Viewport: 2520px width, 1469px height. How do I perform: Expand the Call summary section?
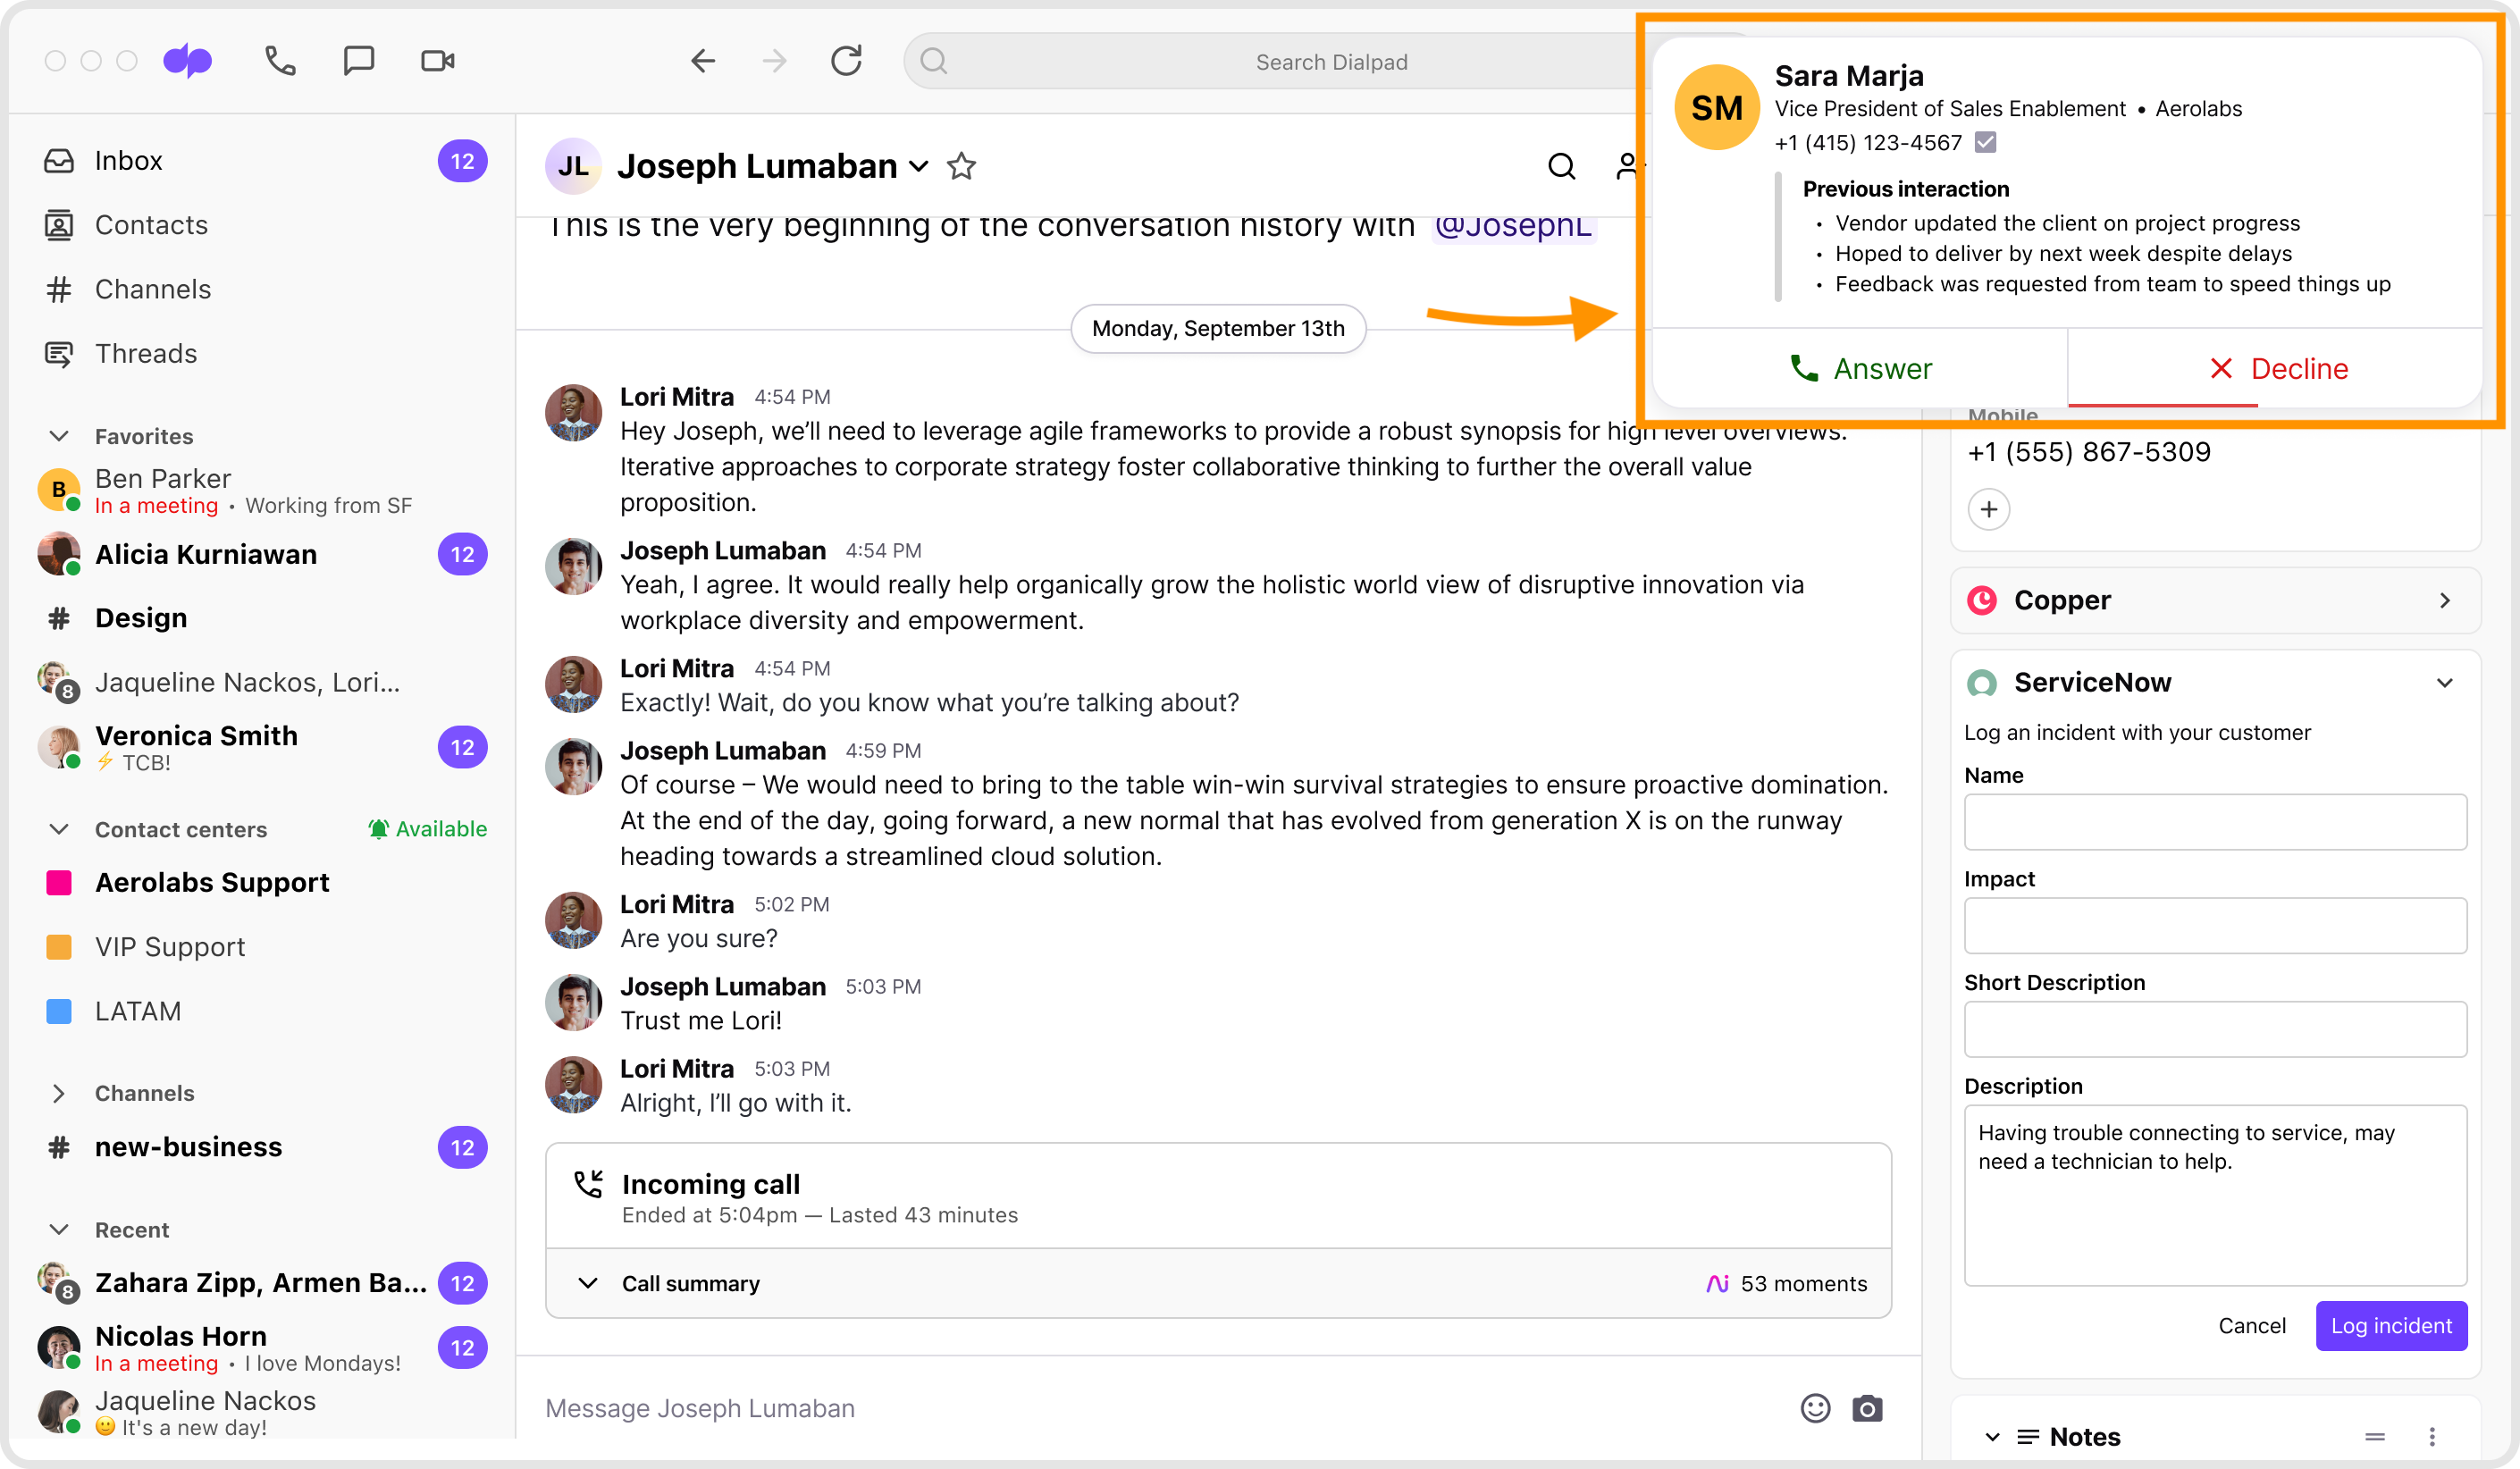coord(588,1283)
